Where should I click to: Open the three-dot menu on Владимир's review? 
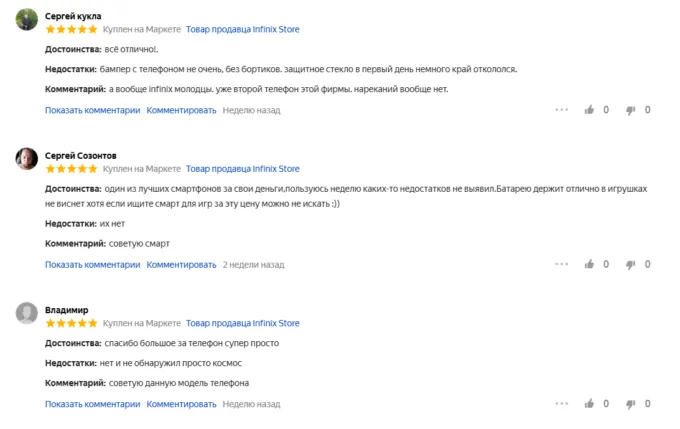coord(561,404)
